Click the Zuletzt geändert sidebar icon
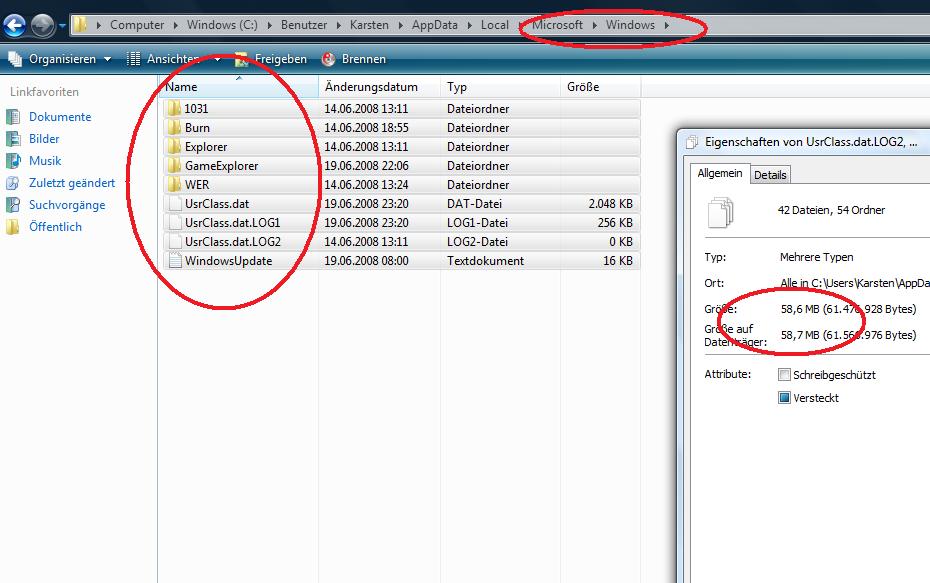930x583 pixels. [x=13, y=183]
